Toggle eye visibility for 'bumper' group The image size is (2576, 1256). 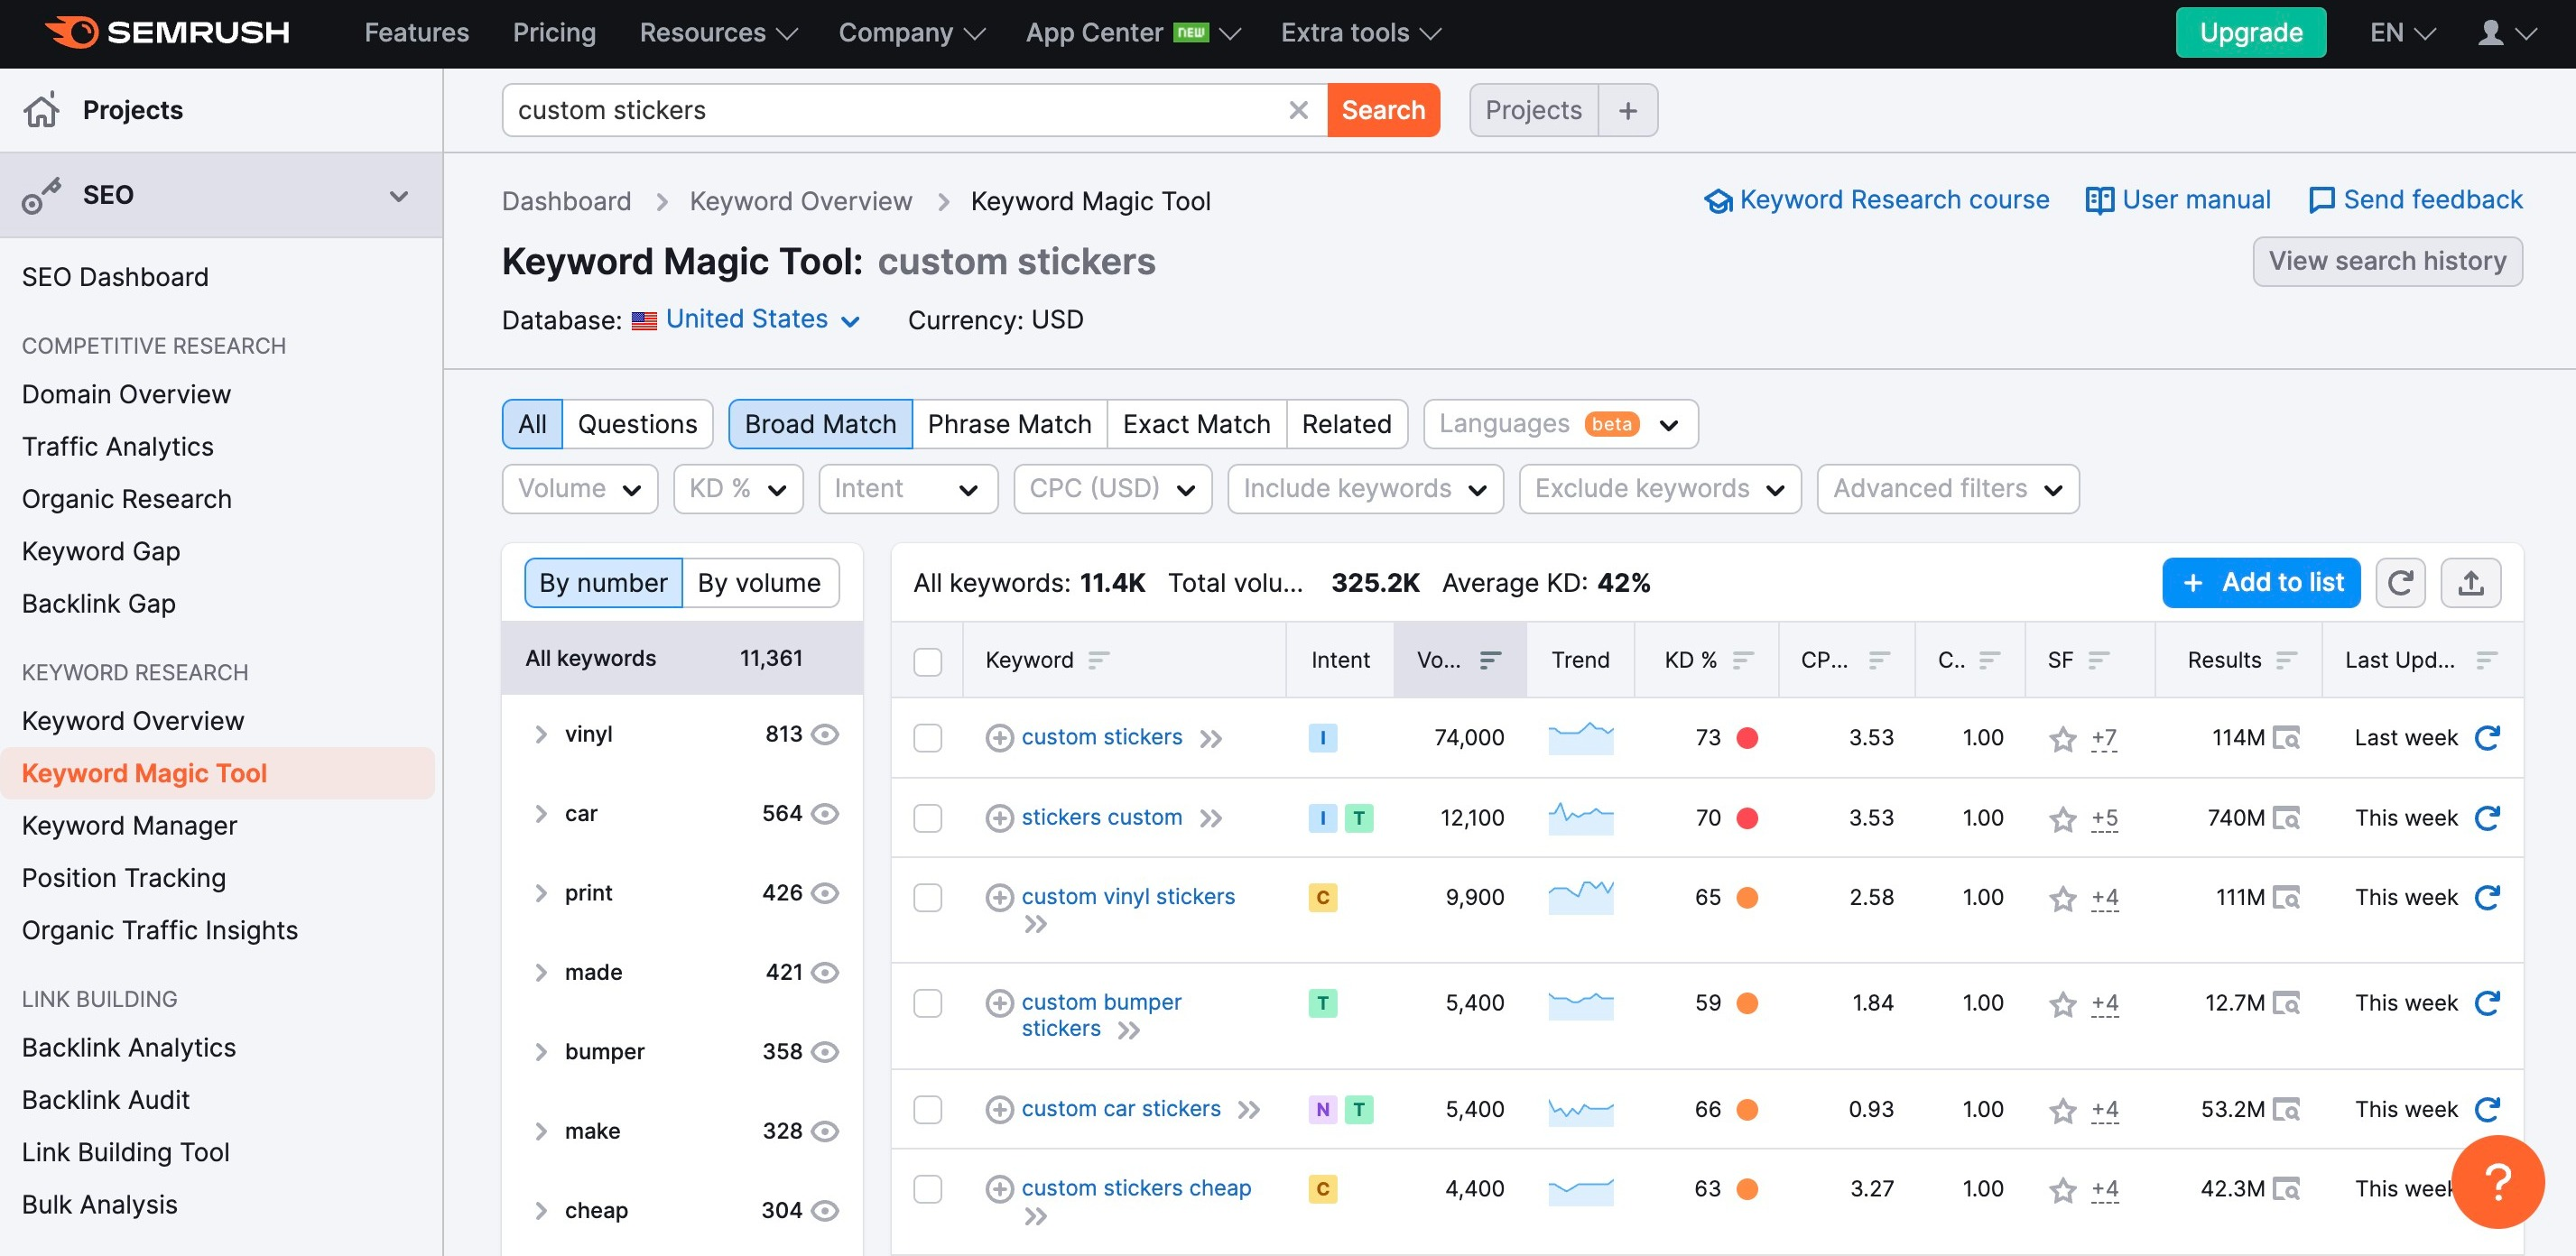point(825,1052)
